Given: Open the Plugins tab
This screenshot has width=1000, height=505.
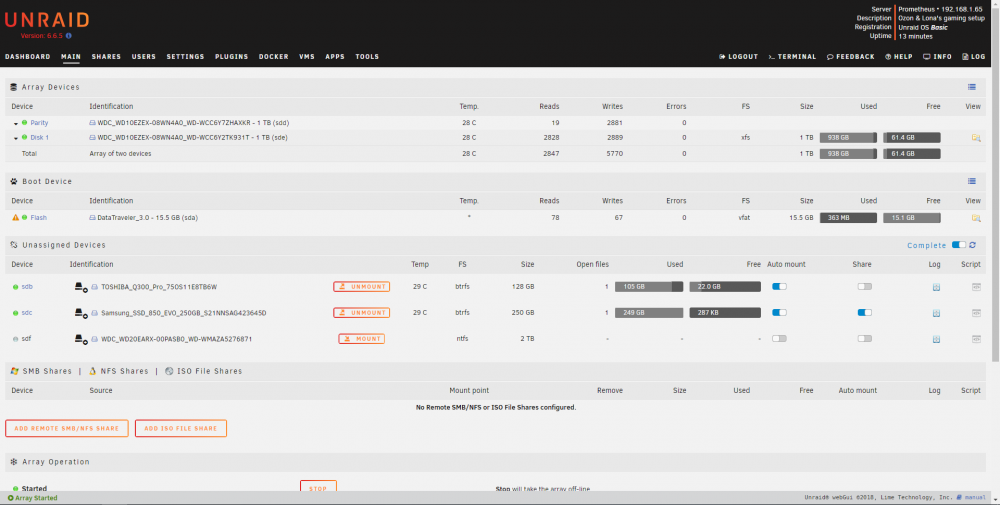Looking at the screenshot, I should click(x=232, y=57).
